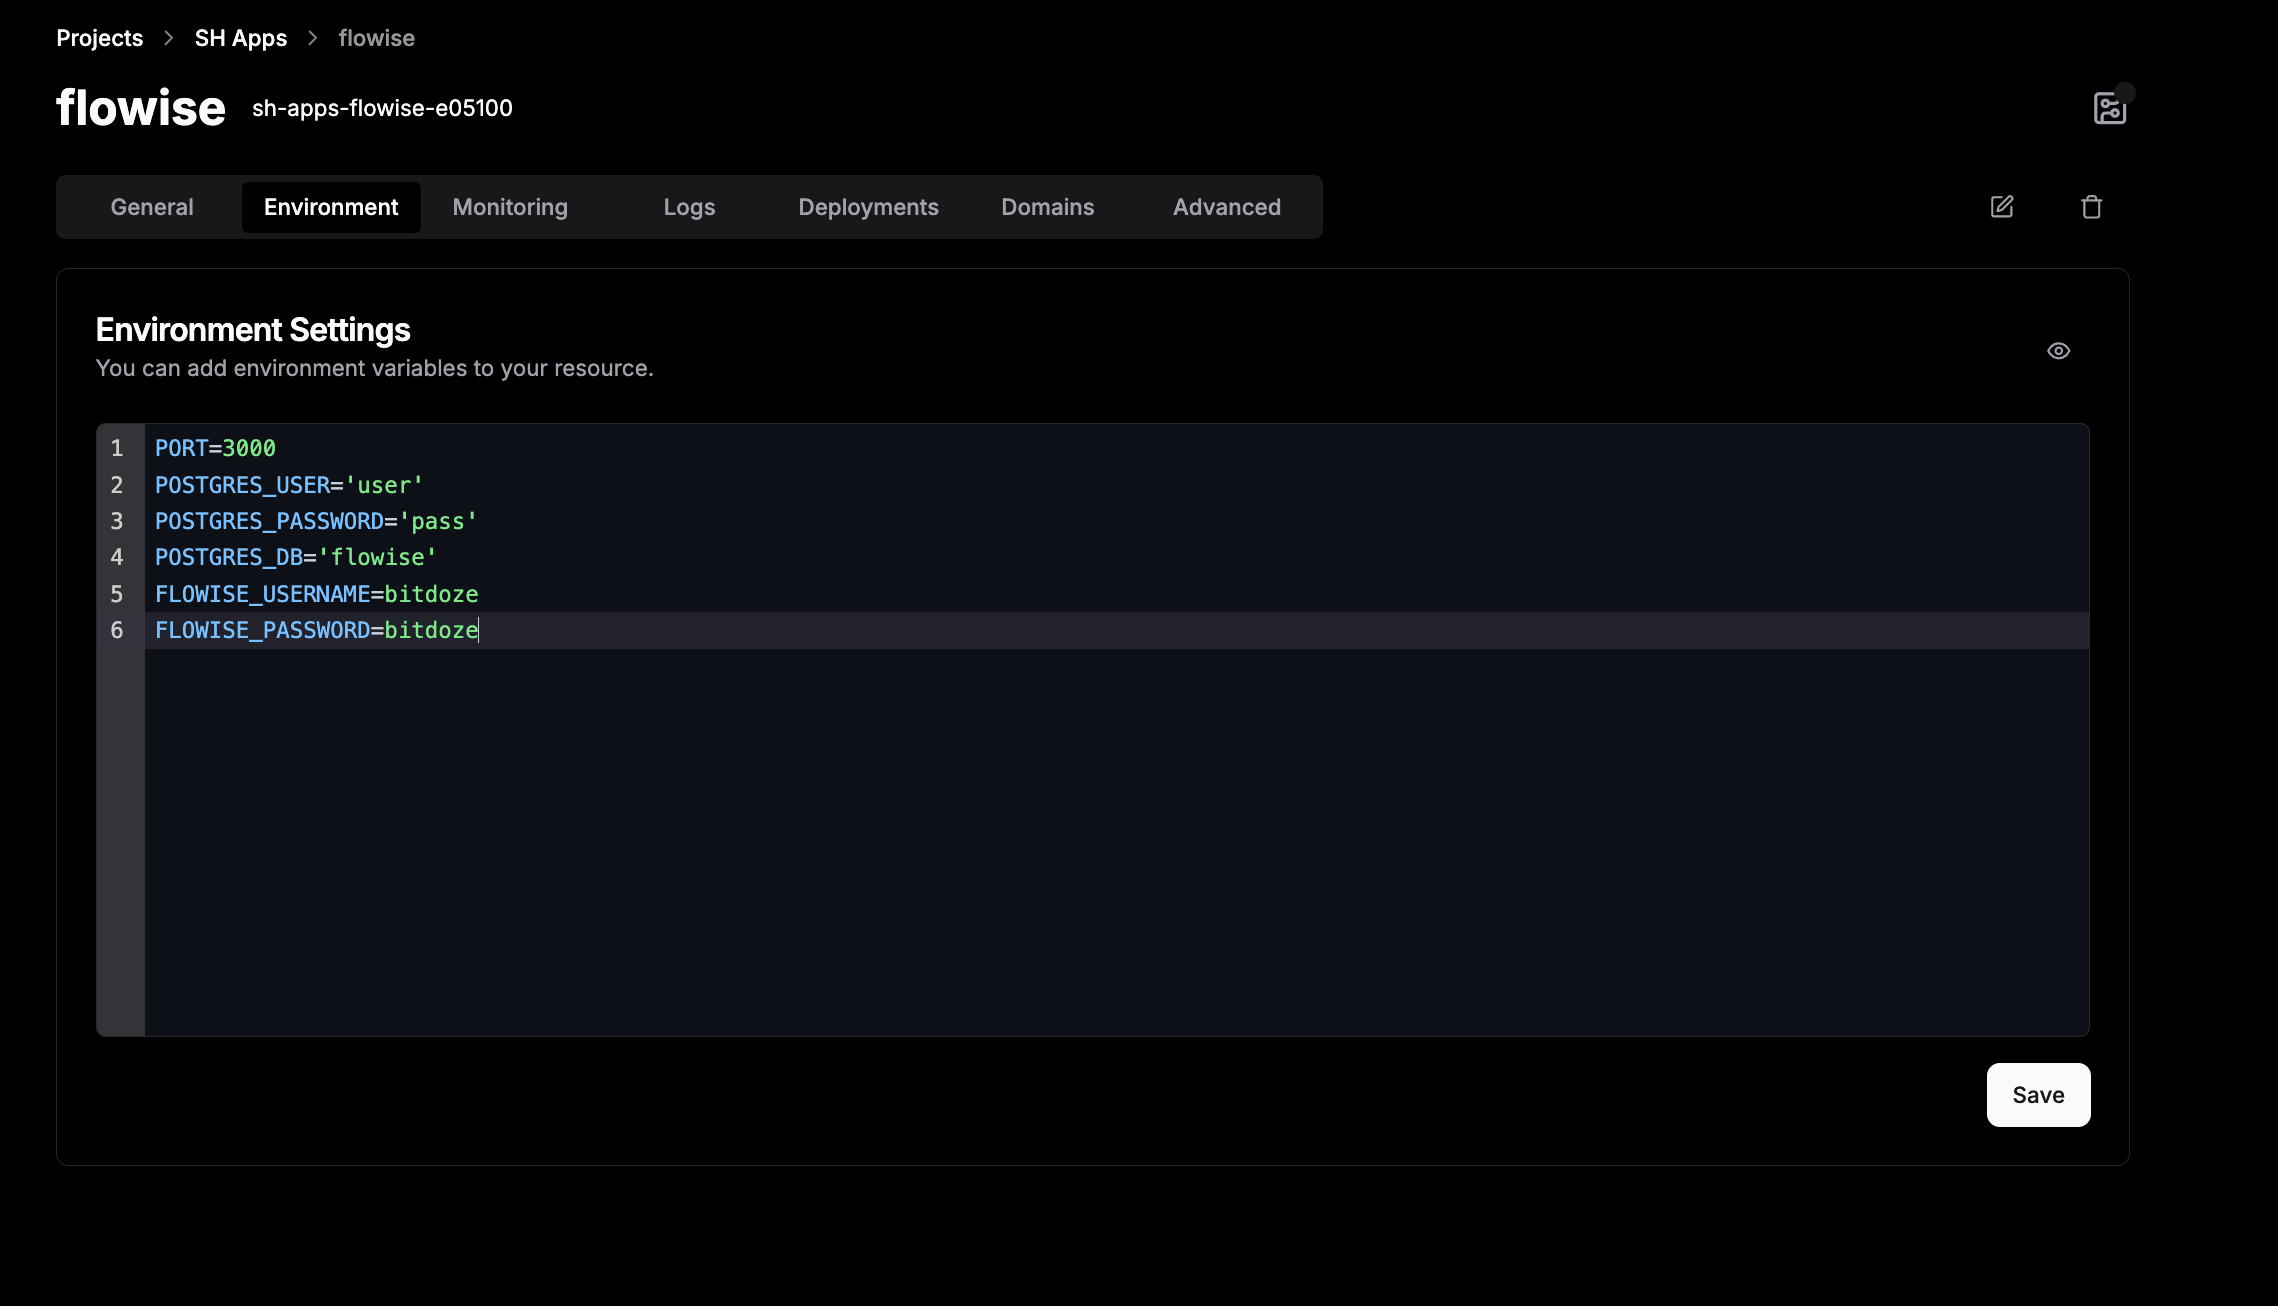Viewport: 2278px width, 1306px height.
Task: Click on the FLOWISE_USERNAME line in editor
Action: [x=316, y=595]
